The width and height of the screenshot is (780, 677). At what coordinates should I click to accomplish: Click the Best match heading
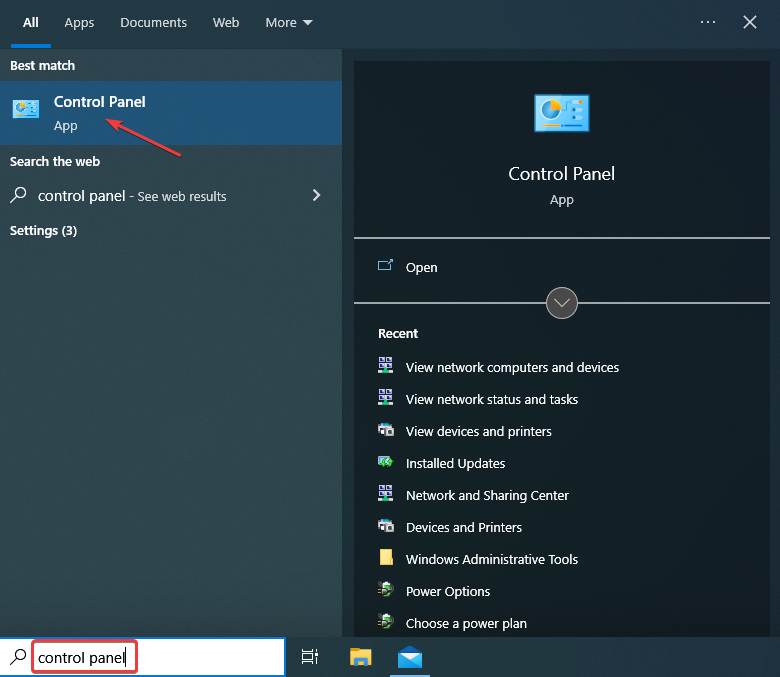tap(42, 66)
